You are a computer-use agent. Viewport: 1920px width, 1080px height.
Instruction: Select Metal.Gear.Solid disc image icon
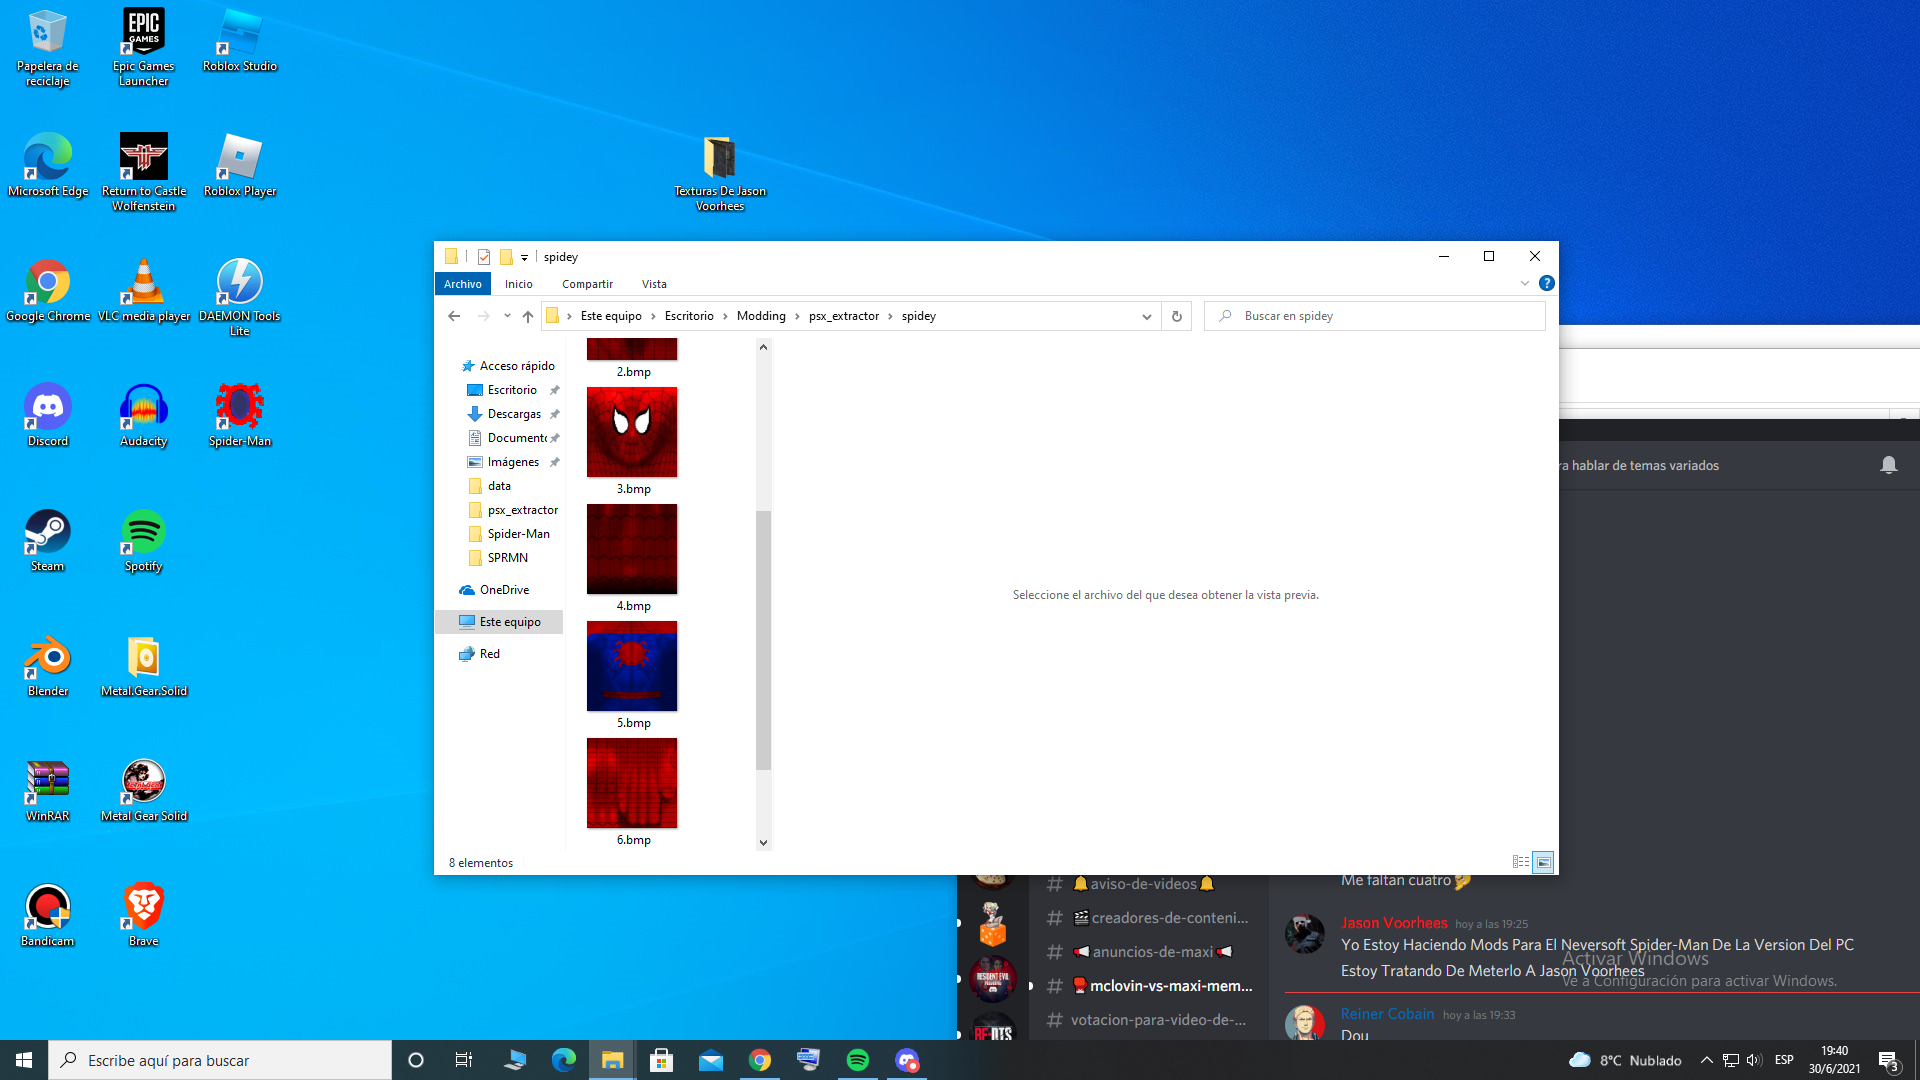[143, 665]
